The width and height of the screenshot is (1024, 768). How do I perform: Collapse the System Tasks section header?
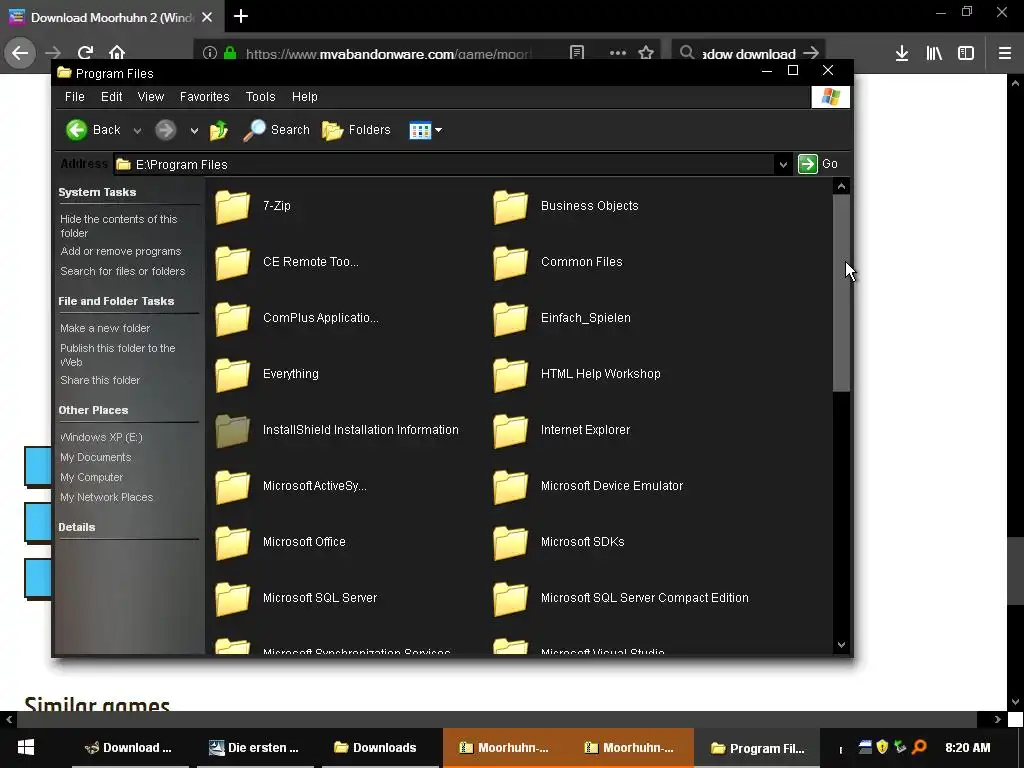97,192
